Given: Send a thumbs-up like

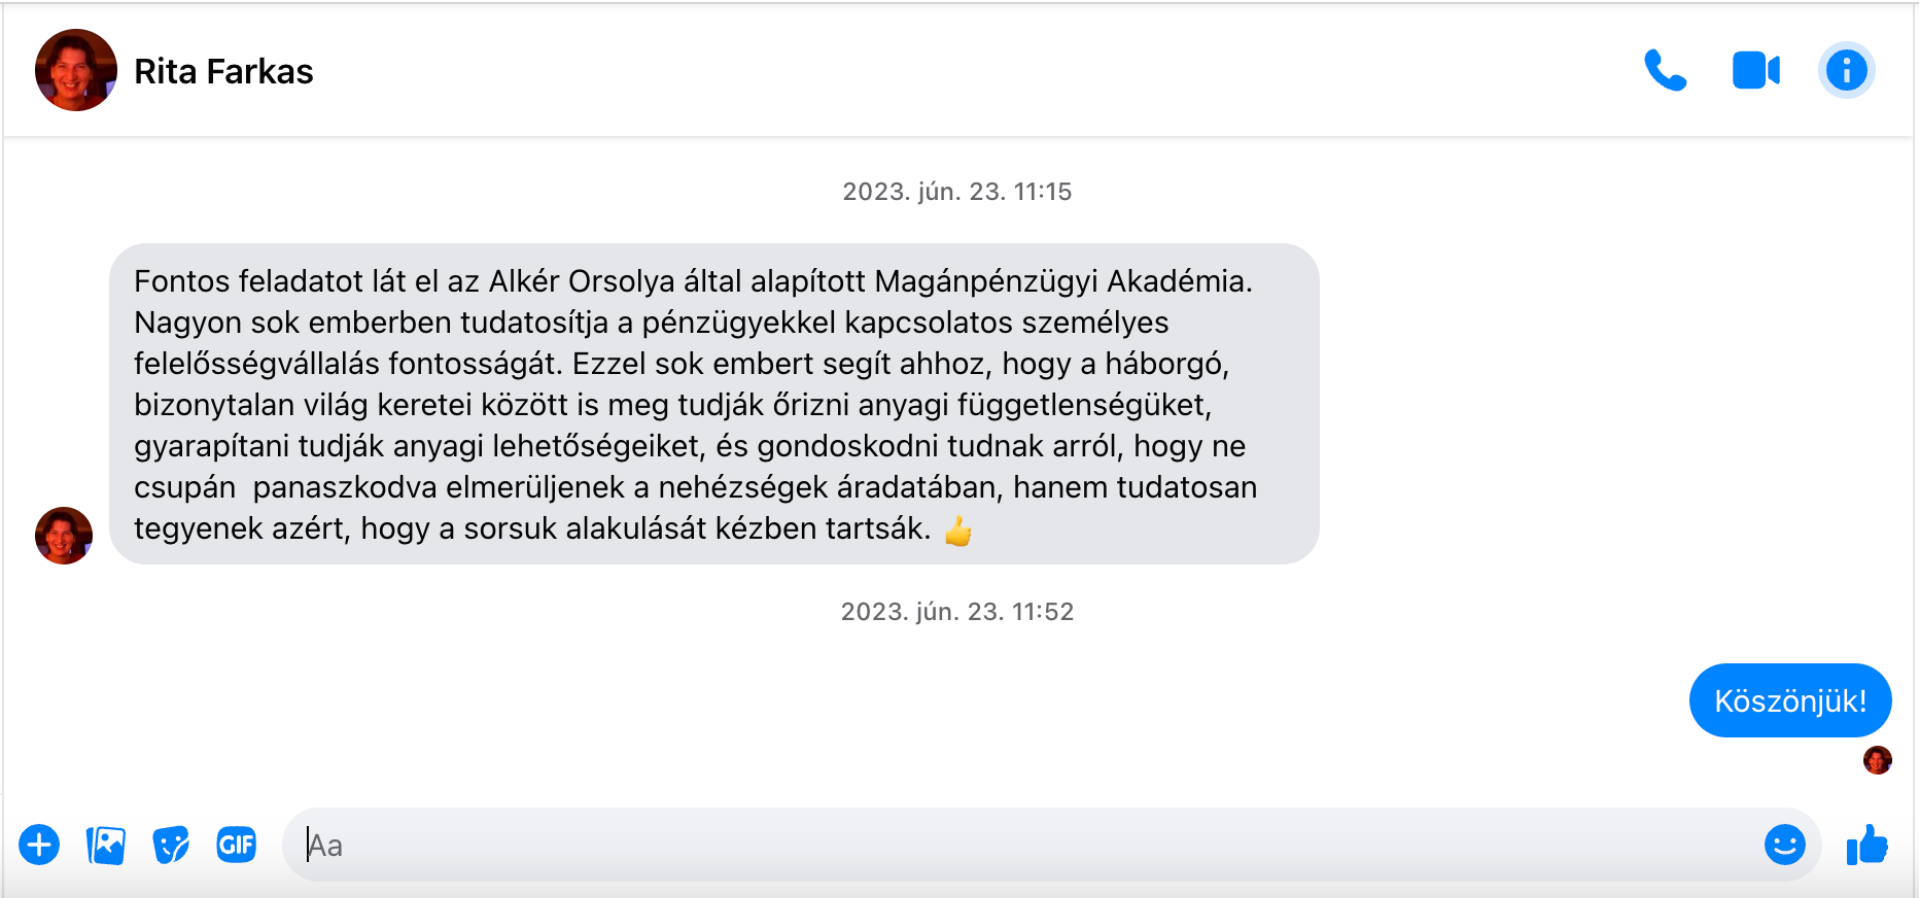Looking at the screenshot, I should [x=1866, y=845].
